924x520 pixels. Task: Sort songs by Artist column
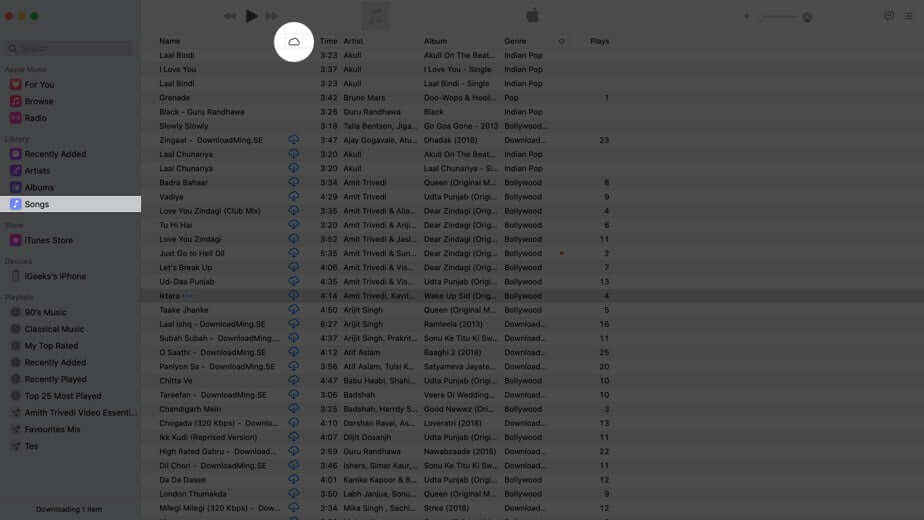coord(354,41)
